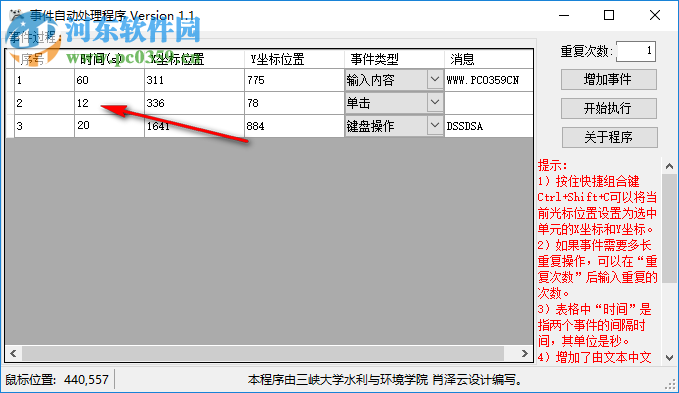
Task: Expand the 键盘操作 event type dropdown
Action: 435,126
